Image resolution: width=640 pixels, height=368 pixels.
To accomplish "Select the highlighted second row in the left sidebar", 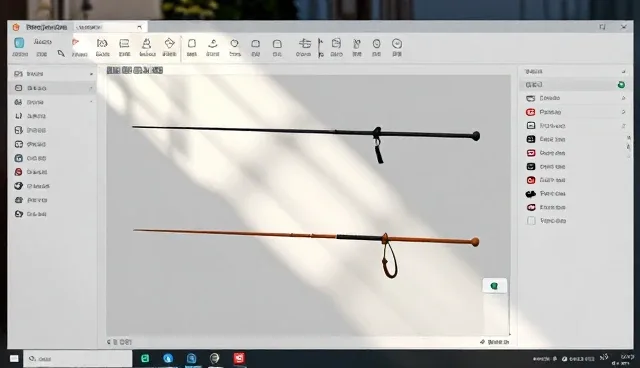I will tap(53, 88).
